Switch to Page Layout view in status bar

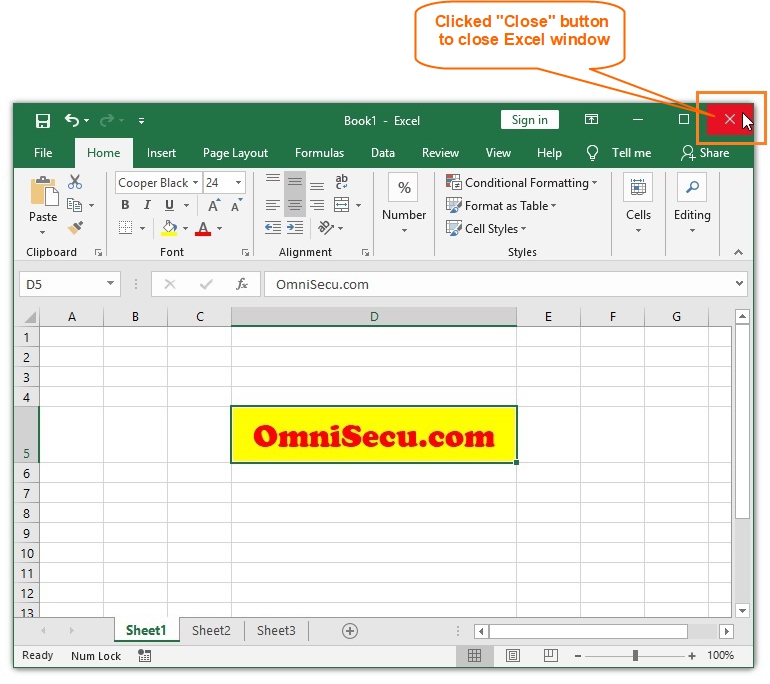pos(513,656)
